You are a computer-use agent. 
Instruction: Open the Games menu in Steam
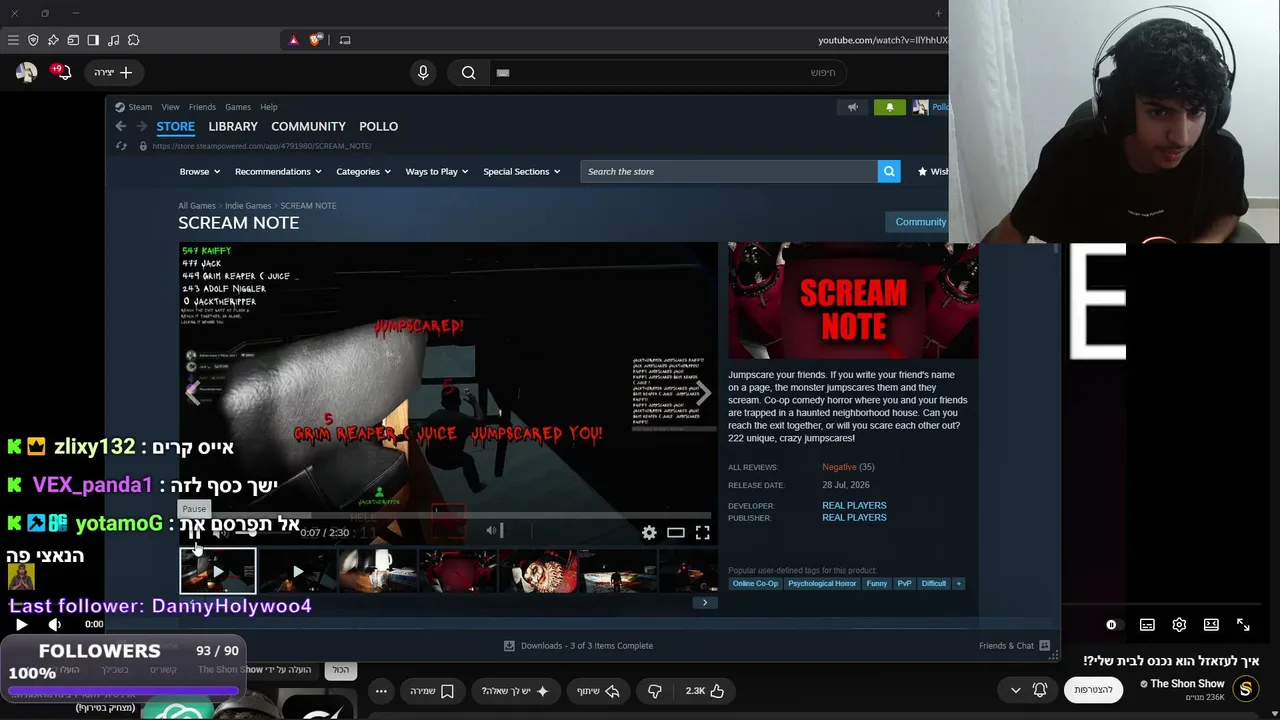[x=238, y=107]
